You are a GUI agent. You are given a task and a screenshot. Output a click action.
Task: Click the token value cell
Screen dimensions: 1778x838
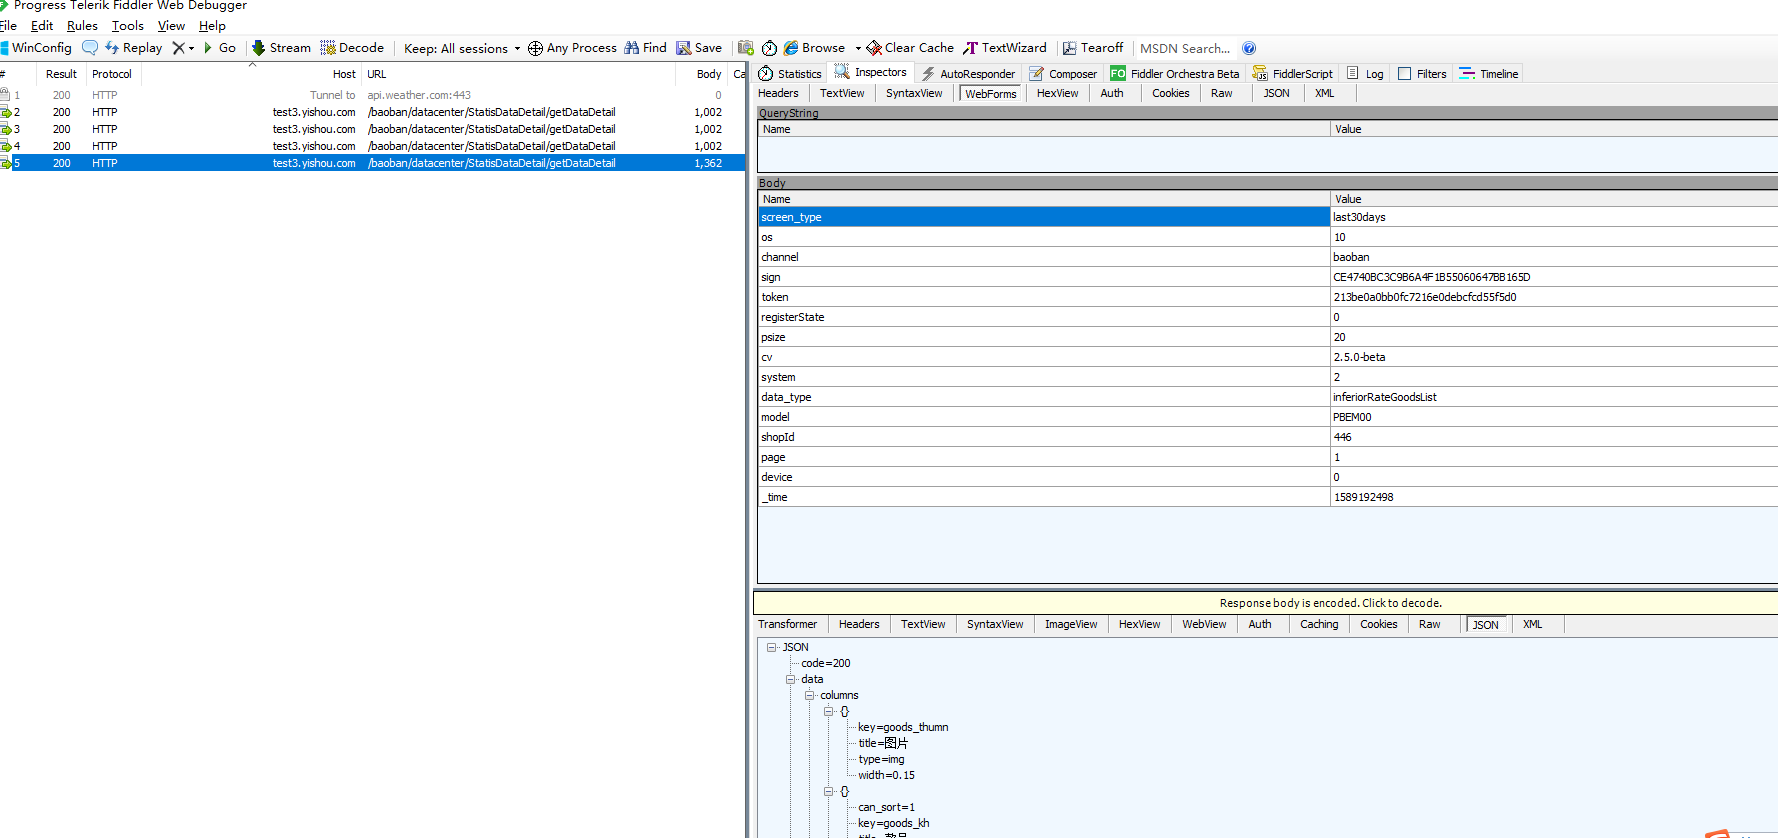point(1554,297)
